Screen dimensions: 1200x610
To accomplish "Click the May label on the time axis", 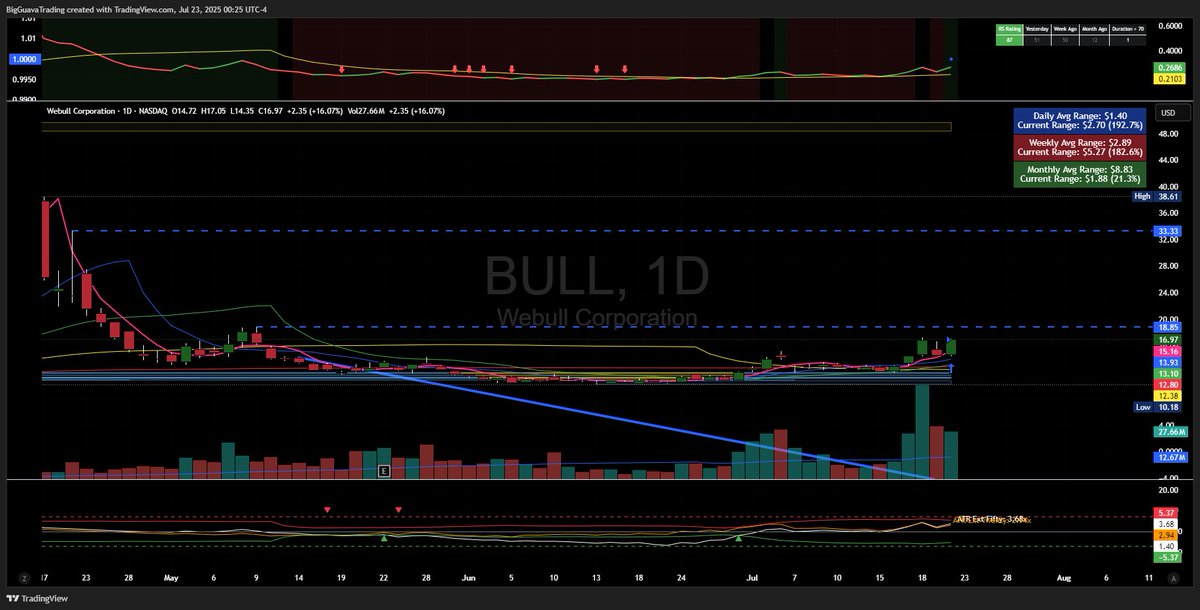I will pyautogui.click(x=170, y=578).
